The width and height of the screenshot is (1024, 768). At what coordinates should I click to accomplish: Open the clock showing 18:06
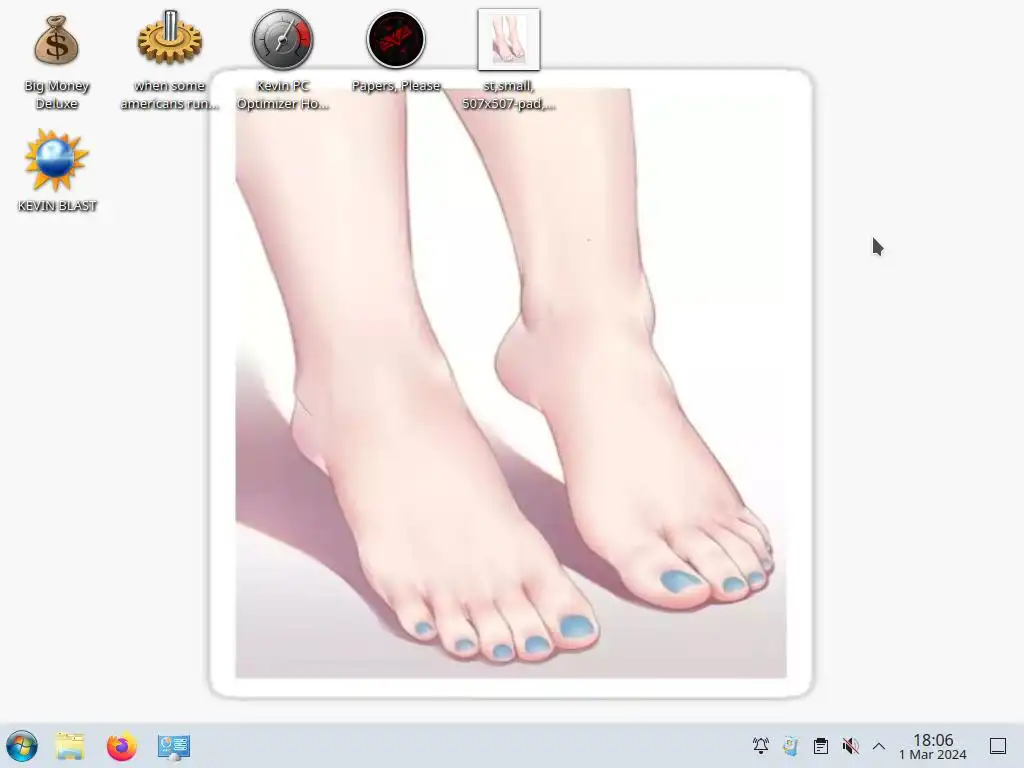click(933, 746)
